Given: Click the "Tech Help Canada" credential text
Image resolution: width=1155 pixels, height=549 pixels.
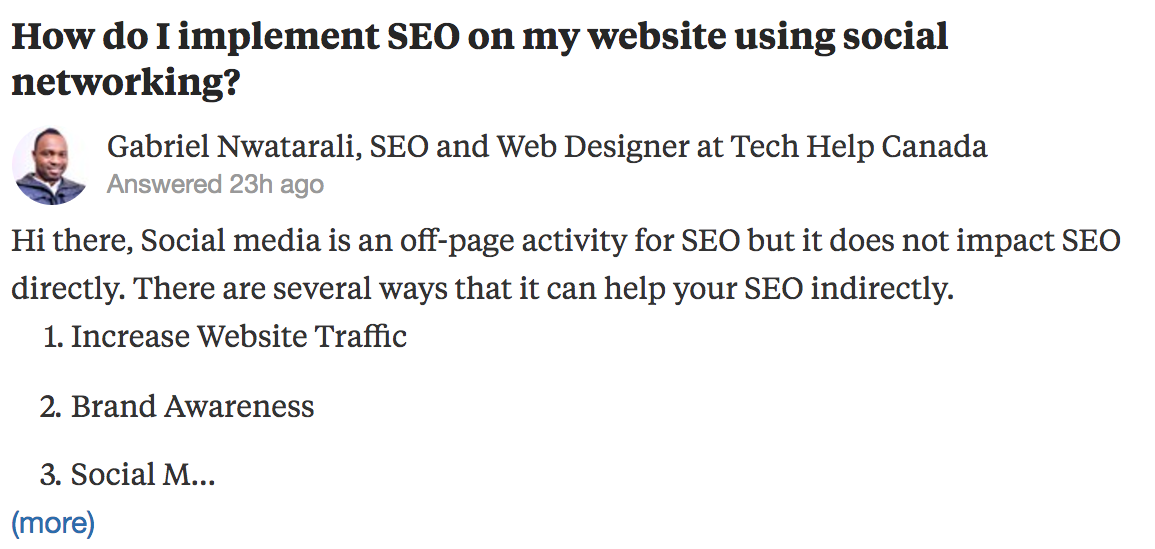Looking at the screenshot, I should [x=859, y=147].
